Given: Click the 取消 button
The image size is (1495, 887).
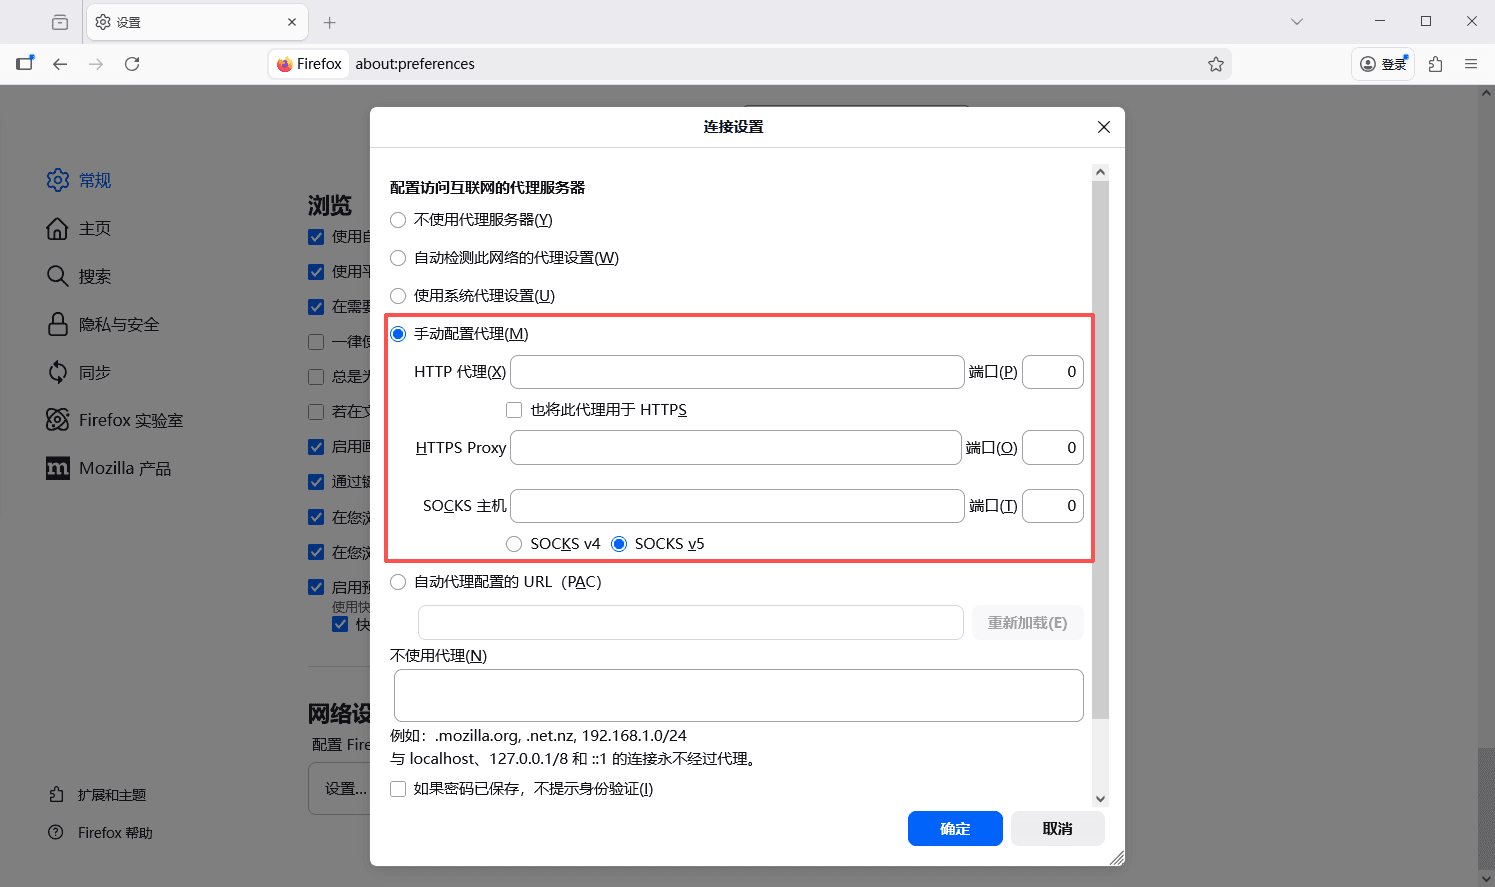Looking at the screenshot, I should click(1057, 828).
